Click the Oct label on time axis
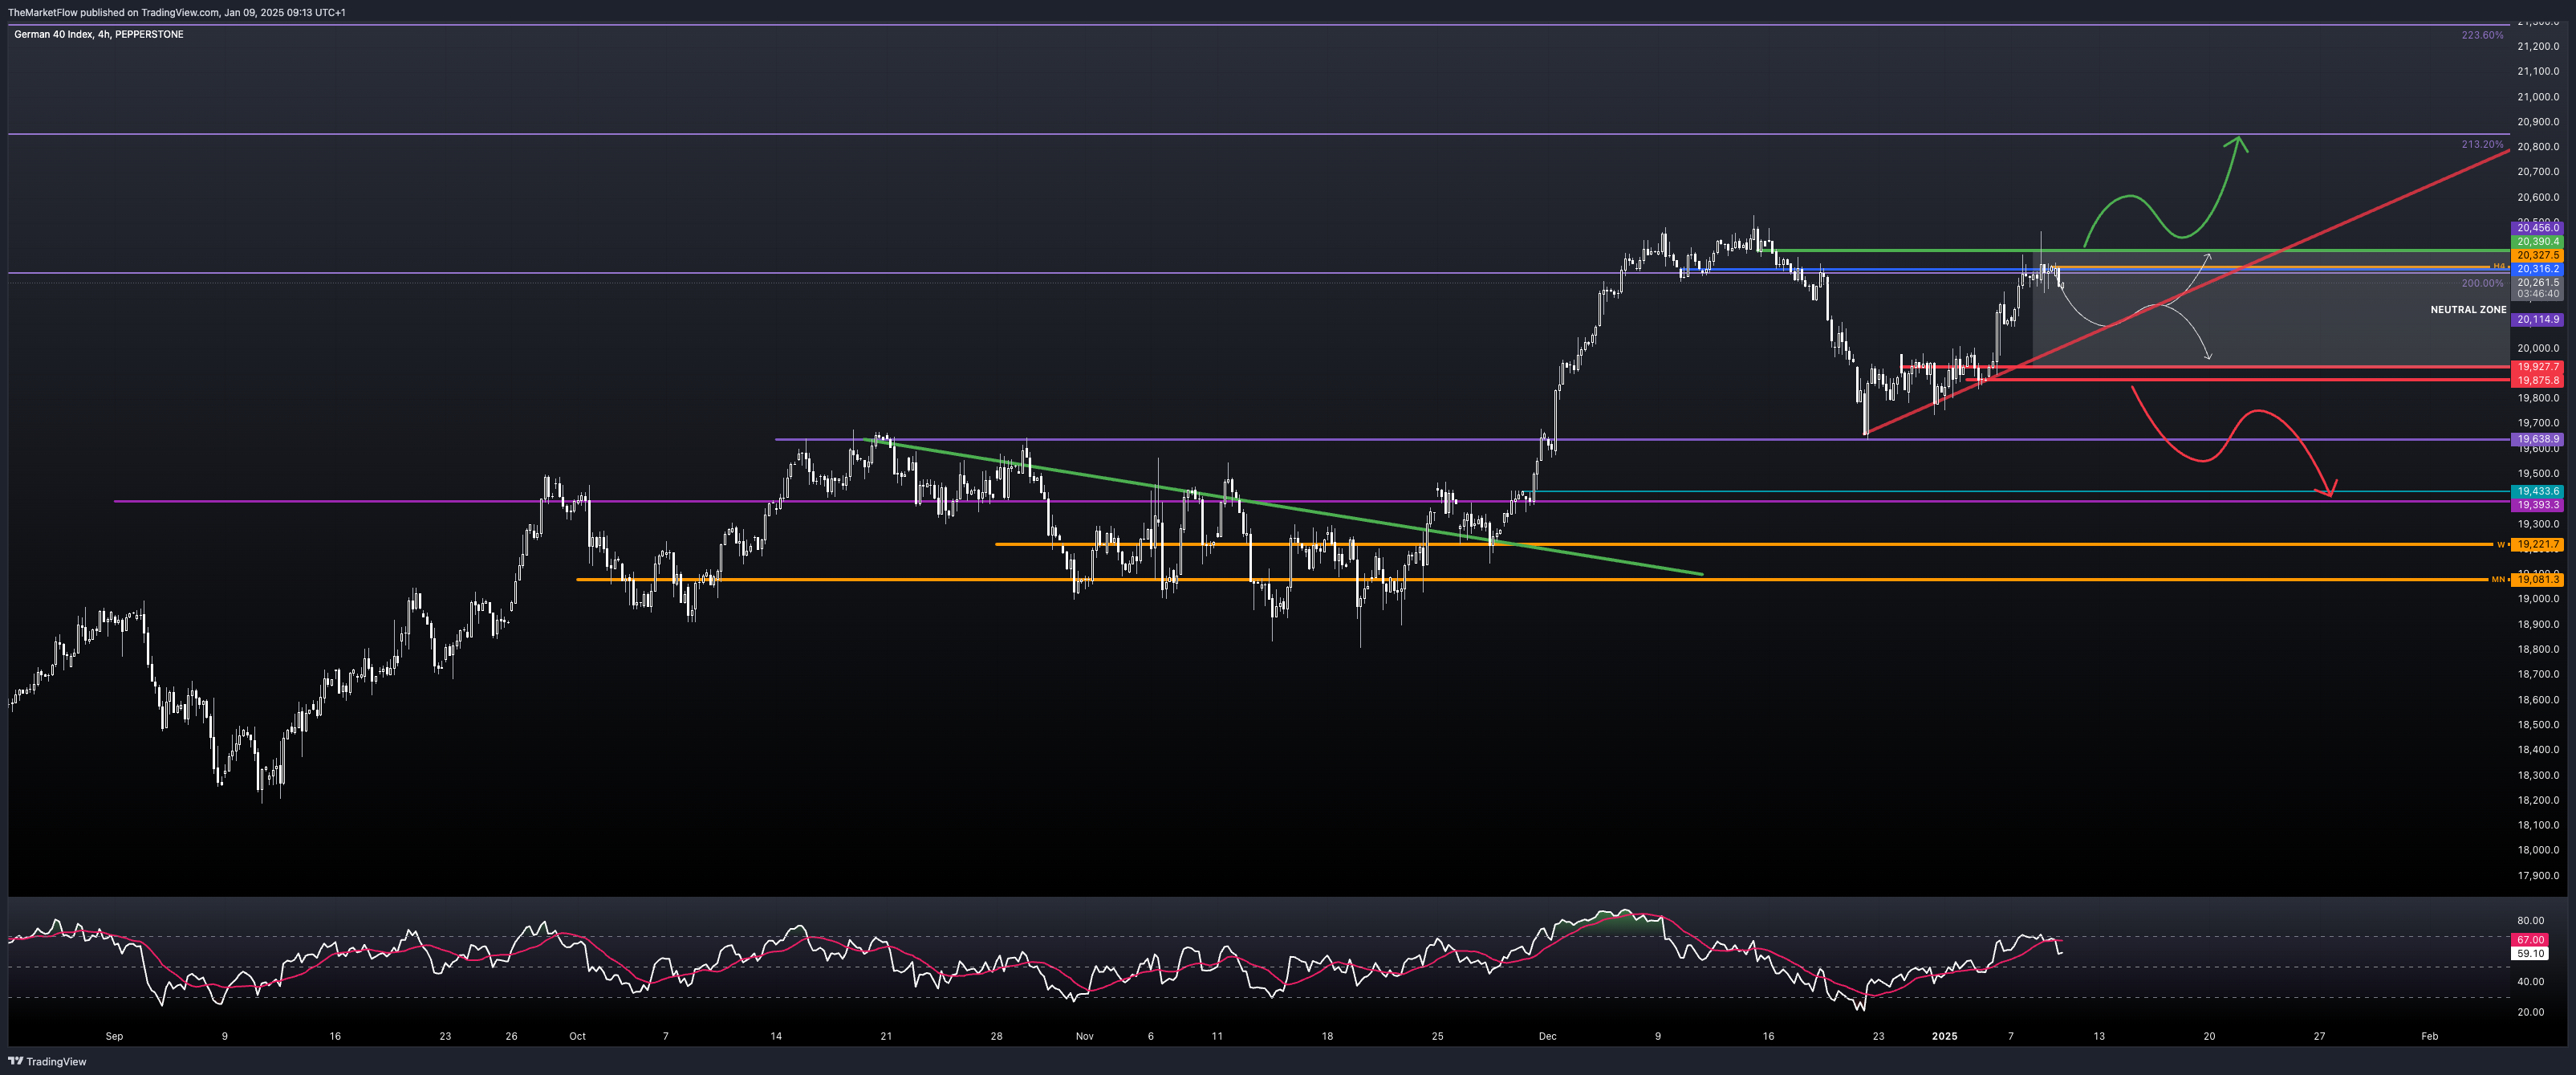Viewport: 2576px width, 1075px height. point(577,1036)
